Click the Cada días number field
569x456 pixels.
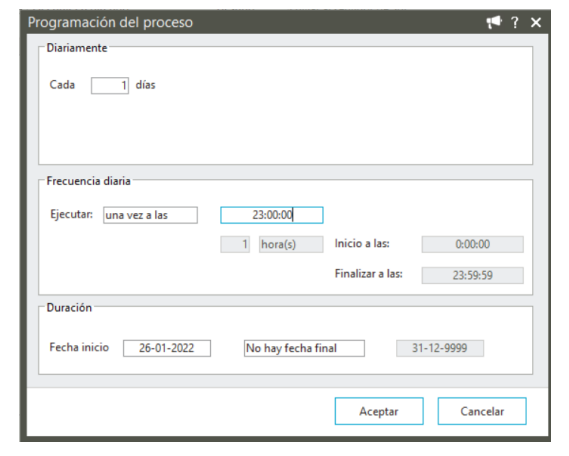pyautogui.click(x=110, y=86)
